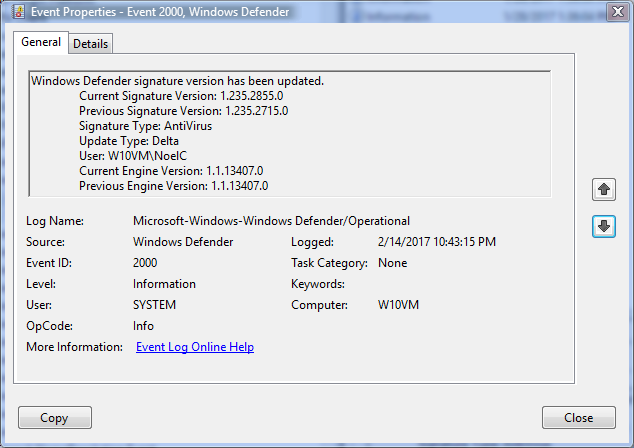Viewport: 634px width, 448px height.
Task: Open the Details tab
Action: [x=91, y=44]
